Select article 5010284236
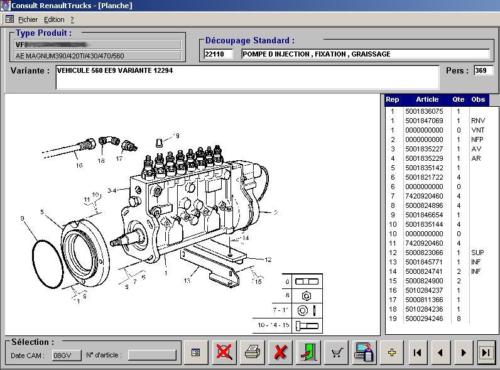 point(424,309)
